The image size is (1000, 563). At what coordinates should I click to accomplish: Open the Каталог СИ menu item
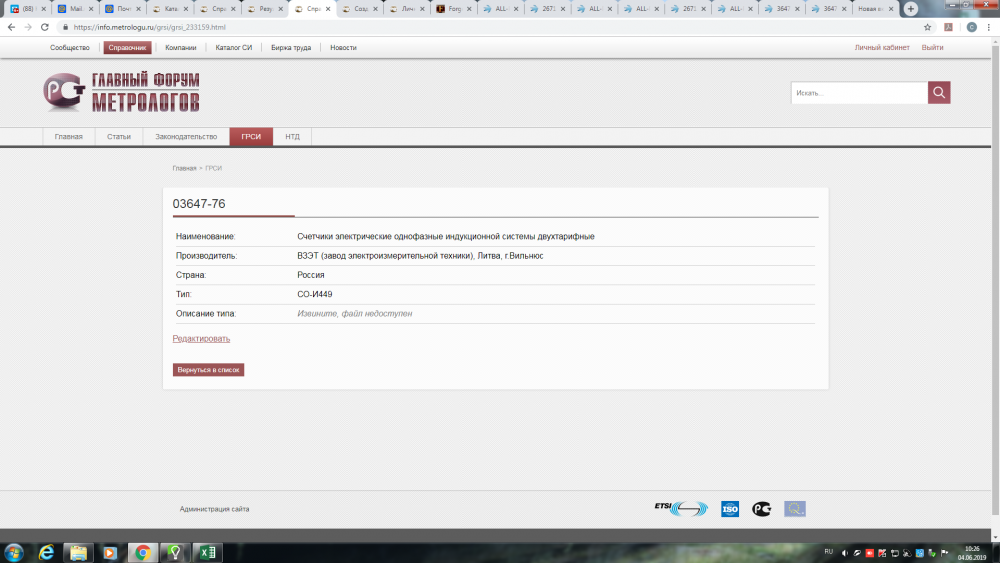[x=233, y=48]
